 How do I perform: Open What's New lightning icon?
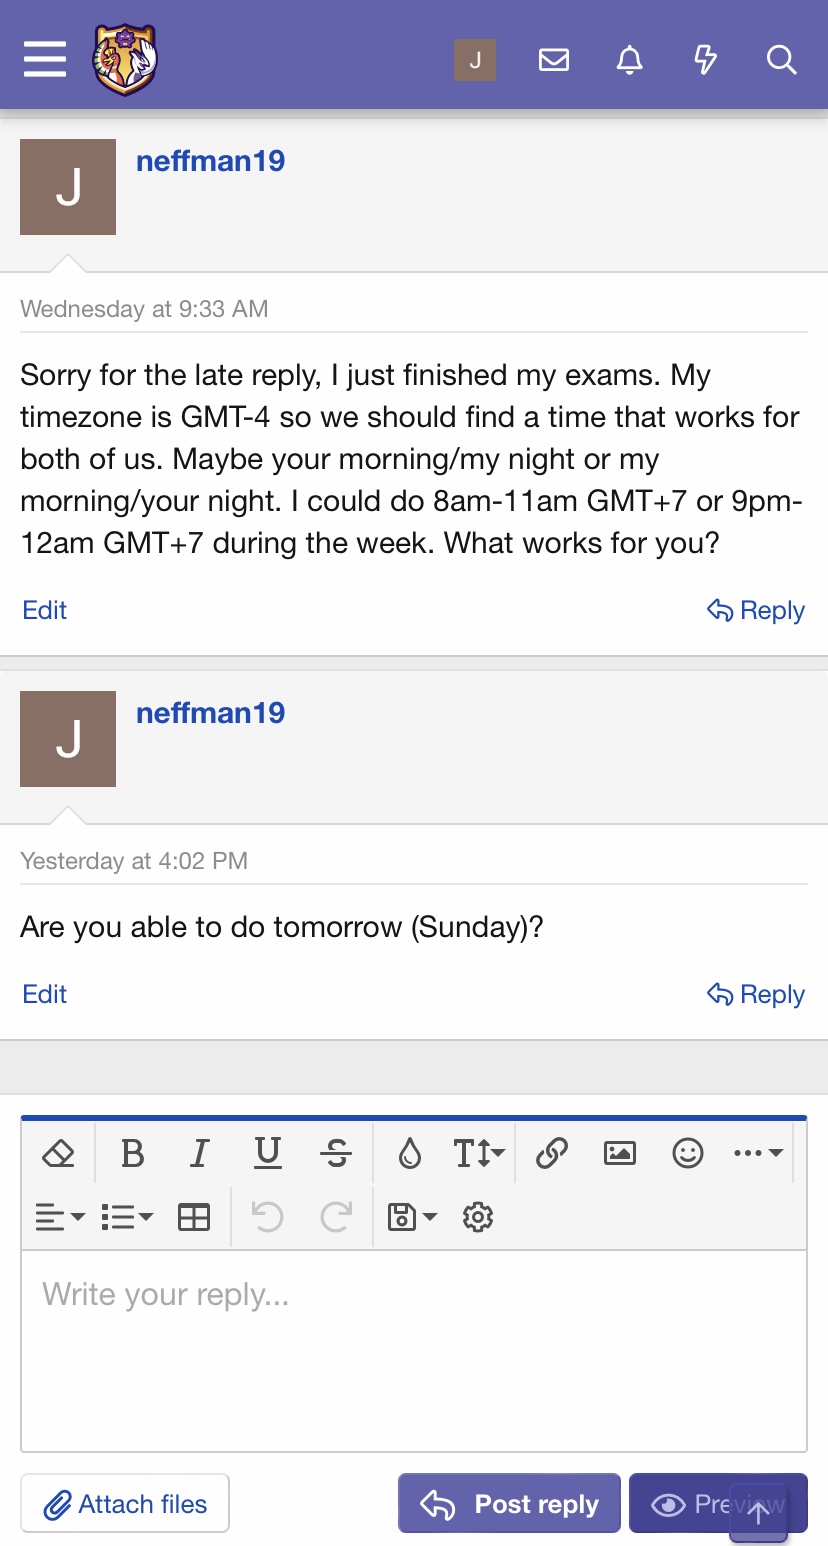click(x=705, y=60)
